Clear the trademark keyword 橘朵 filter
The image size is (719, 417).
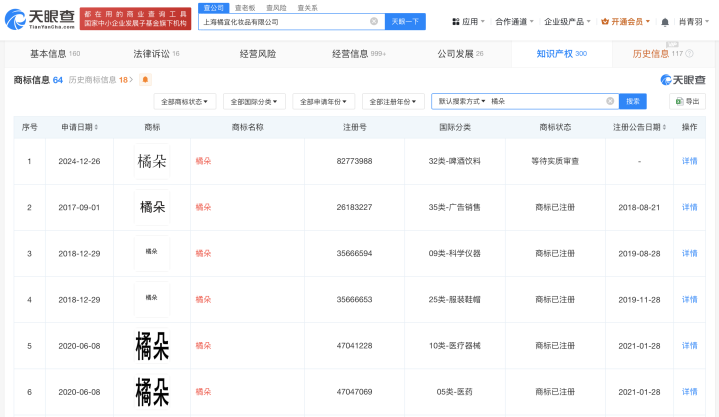610,101
